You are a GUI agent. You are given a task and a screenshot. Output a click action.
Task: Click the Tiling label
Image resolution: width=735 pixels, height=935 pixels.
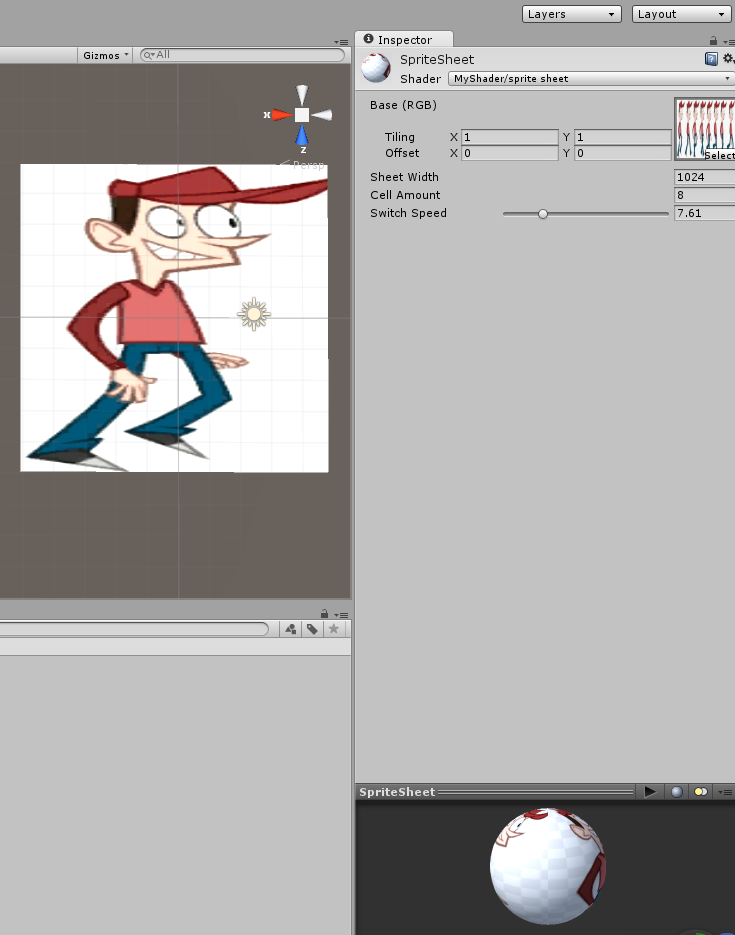(399, 137)
